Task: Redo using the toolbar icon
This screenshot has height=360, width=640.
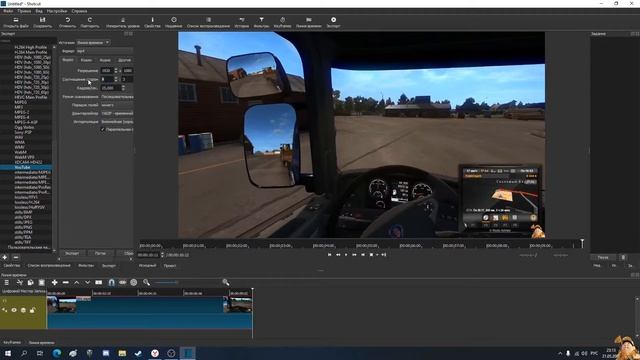Action: (90, 22)
